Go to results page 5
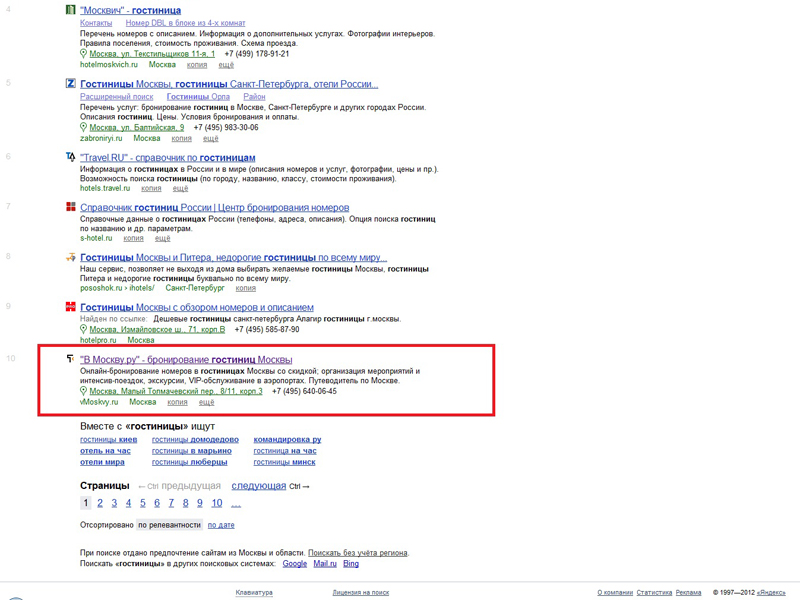Viewport: 800px width, 600px height. [143, 503]
